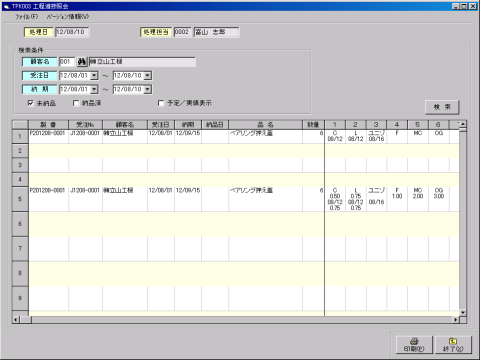Click the 受注No. column header
Screen dimensions: 480x360
pyautogui.click(x=85, y=125)
